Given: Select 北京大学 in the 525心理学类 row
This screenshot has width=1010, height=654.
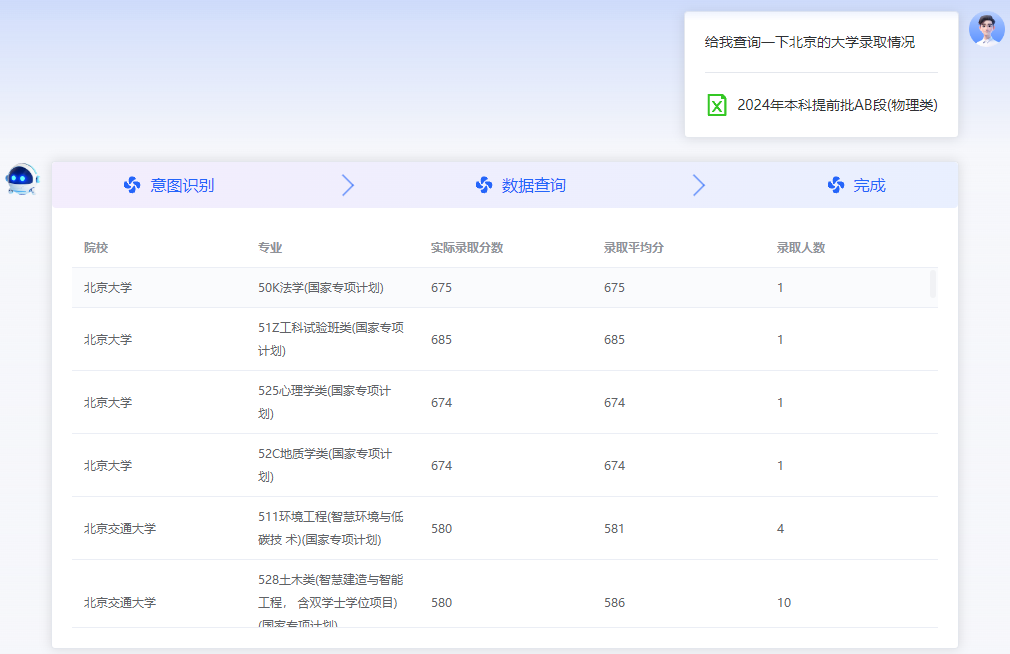Looking at the screenshot, I should coord(108,403).
